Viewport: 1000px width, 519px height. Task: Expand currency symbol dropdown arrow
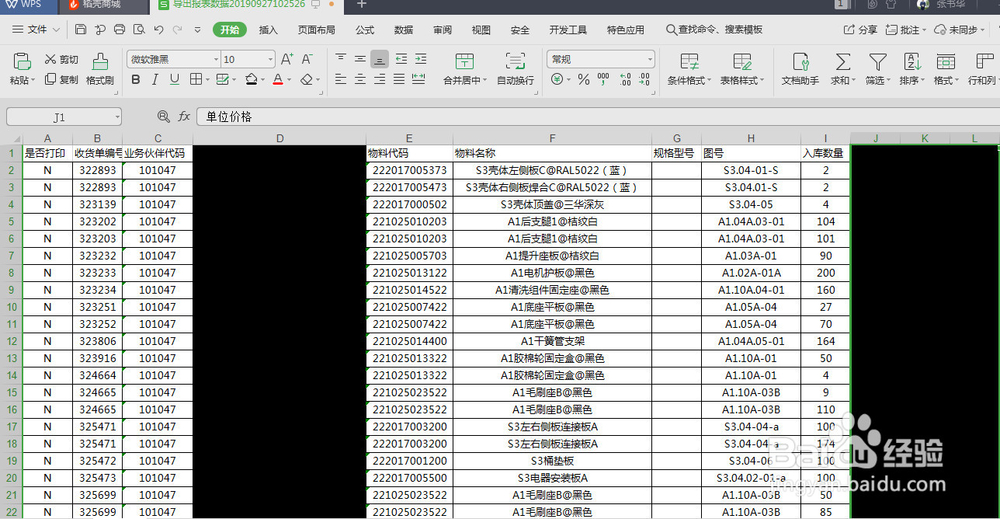tap(569, 80)
